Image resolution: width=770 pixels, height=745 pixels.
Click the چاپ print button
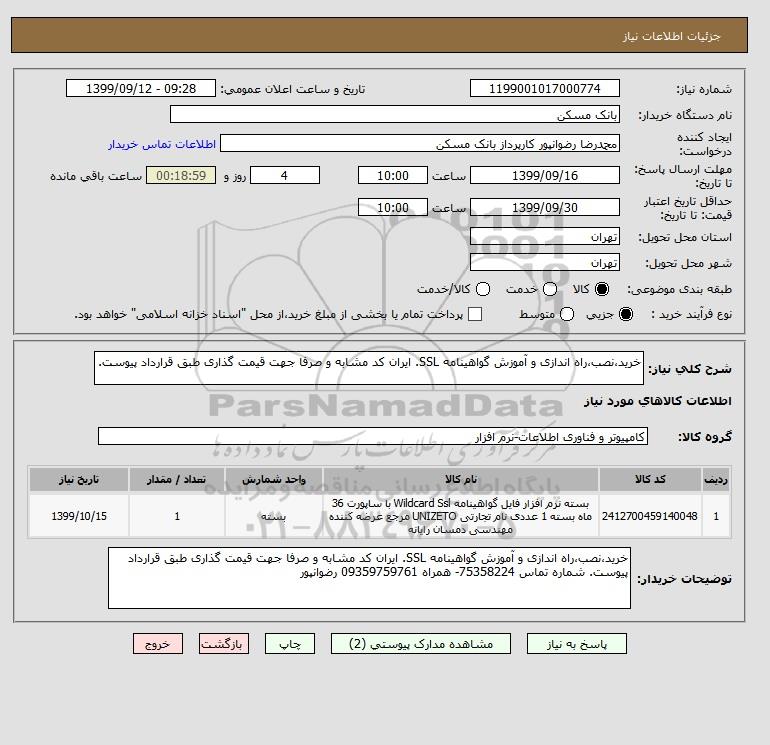pos(290,644)
